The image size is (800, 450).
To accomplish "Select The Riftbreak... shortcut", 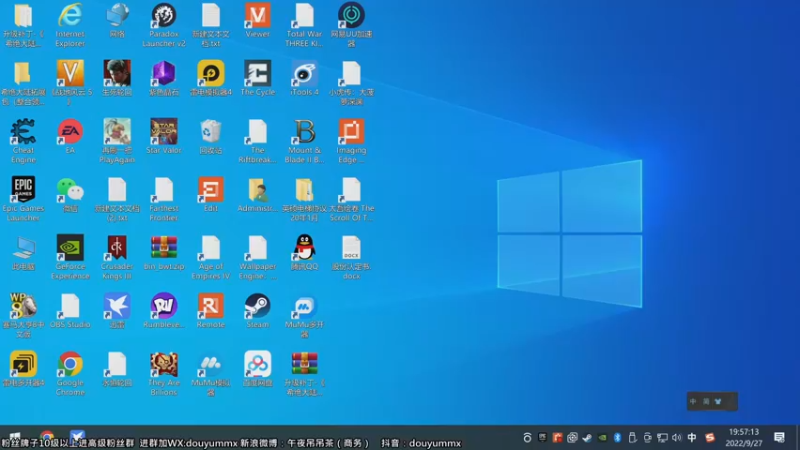I will coord(258,141).
